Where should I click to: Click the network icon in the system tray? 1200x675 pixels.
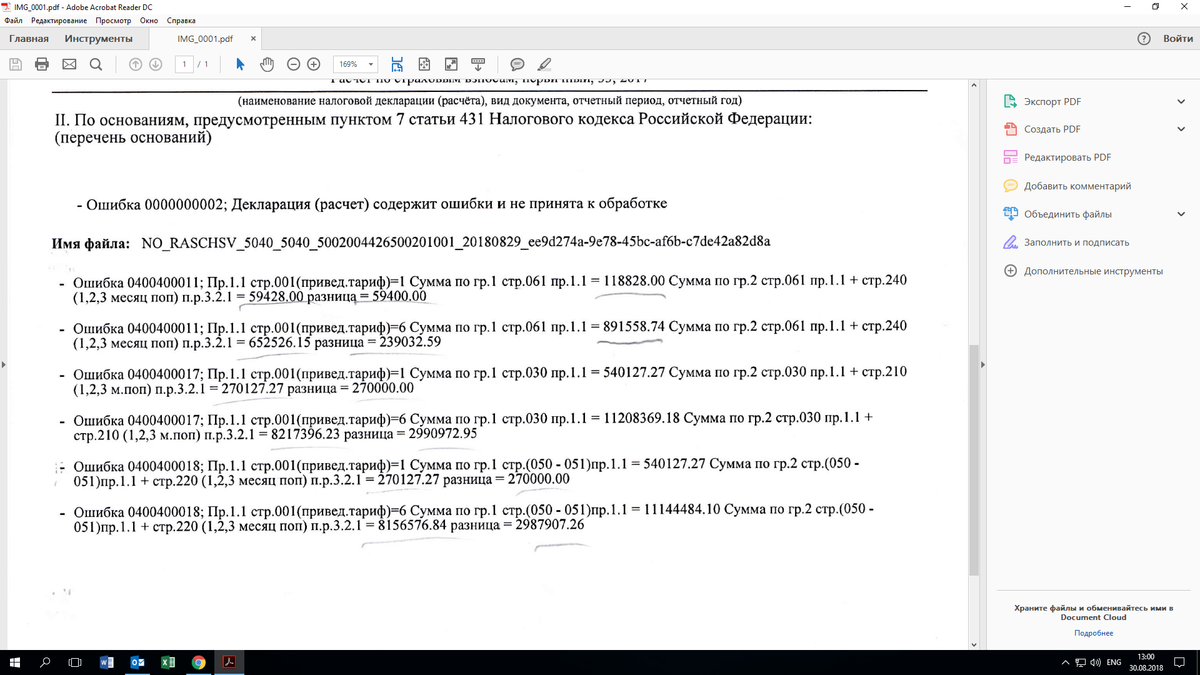tap(1080, 662)
